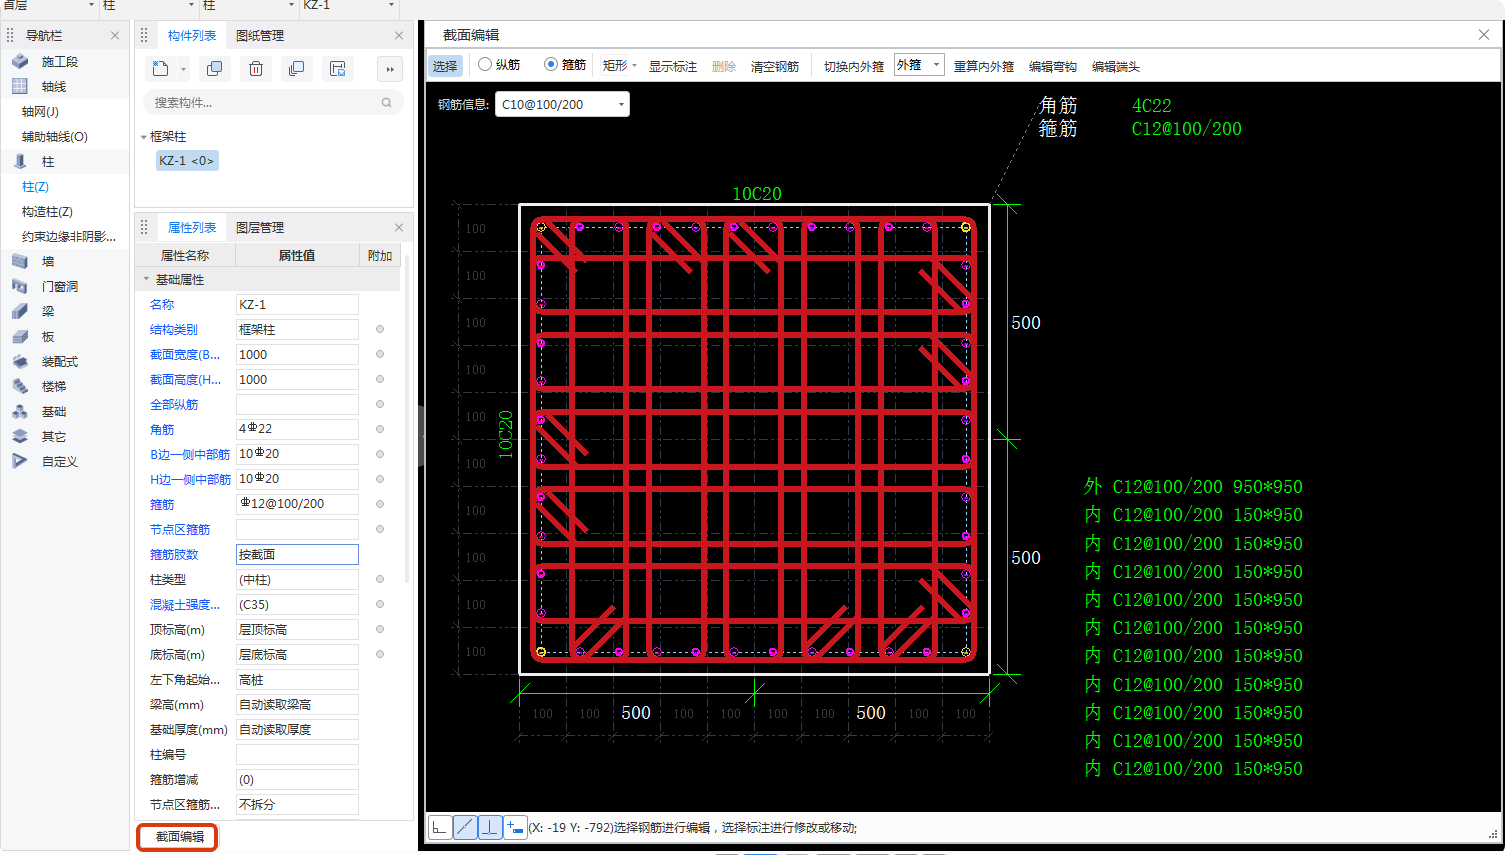Select the 门窗洞 icon
Image resolution: width=1505 pixels, height=855 pixels.
point(20,286)
